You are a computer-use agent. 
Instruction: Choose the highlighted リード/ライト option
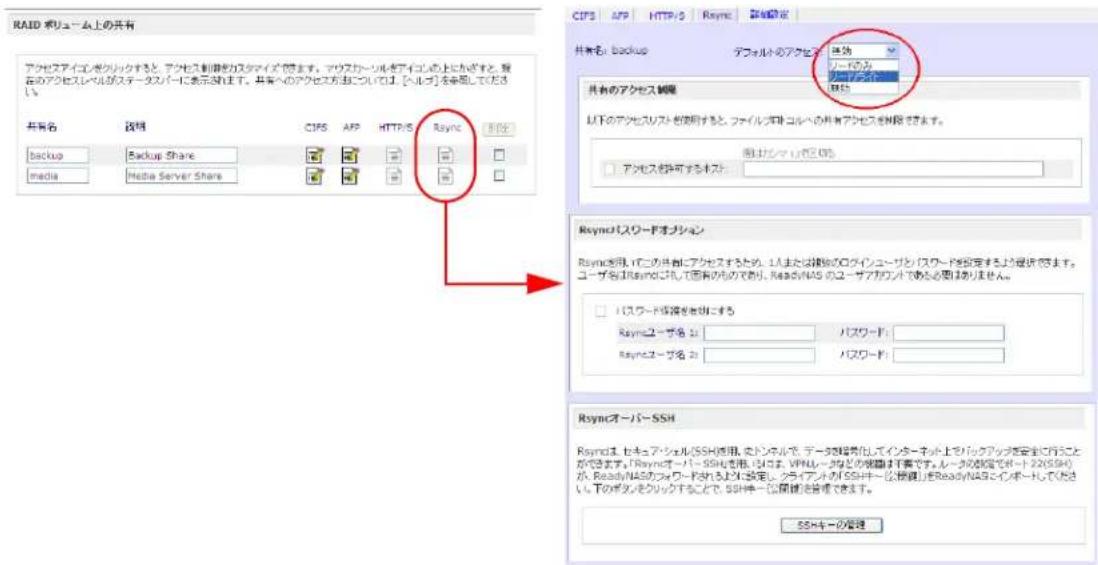pyautogui.click(x=862, y=75)
